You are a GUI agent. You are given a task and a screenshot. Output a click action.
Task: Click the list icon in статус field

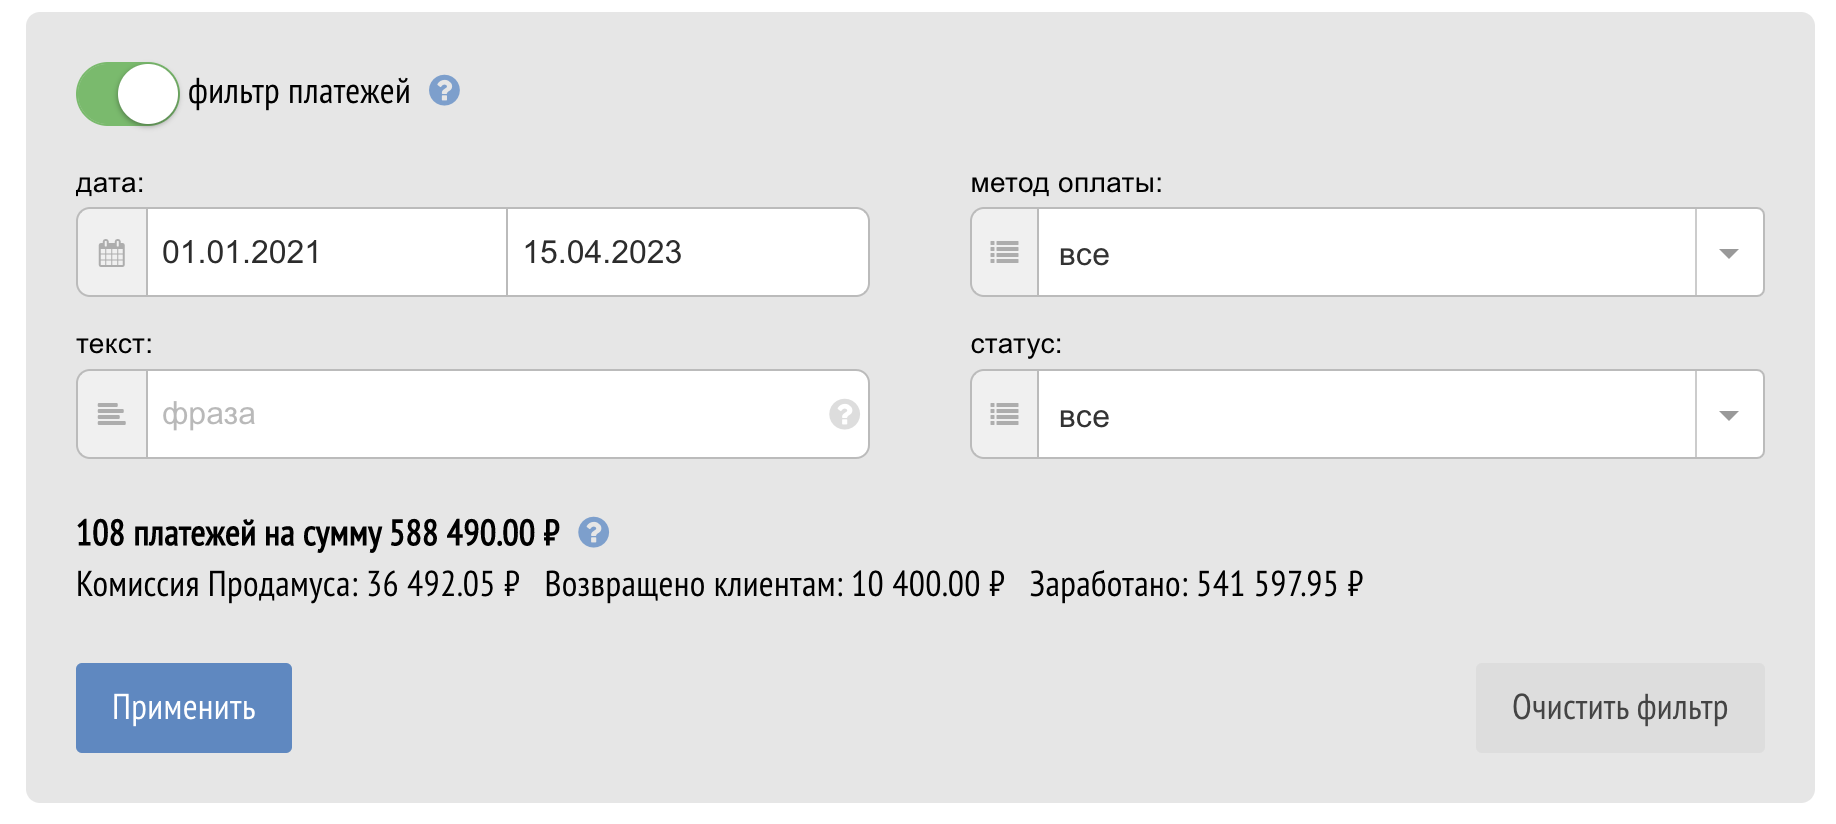pos(1004,414)
